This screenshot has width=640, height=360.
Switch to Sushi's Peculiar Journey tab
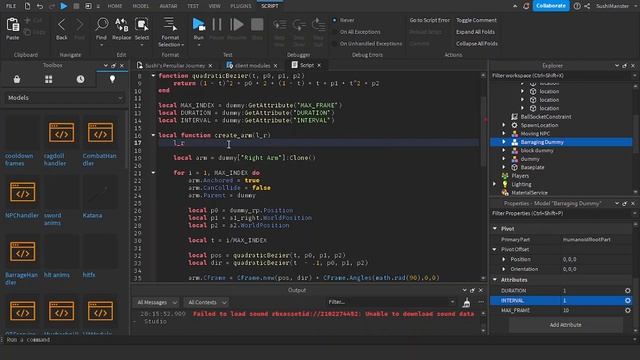pyautogui.click(x=175, y=65)
